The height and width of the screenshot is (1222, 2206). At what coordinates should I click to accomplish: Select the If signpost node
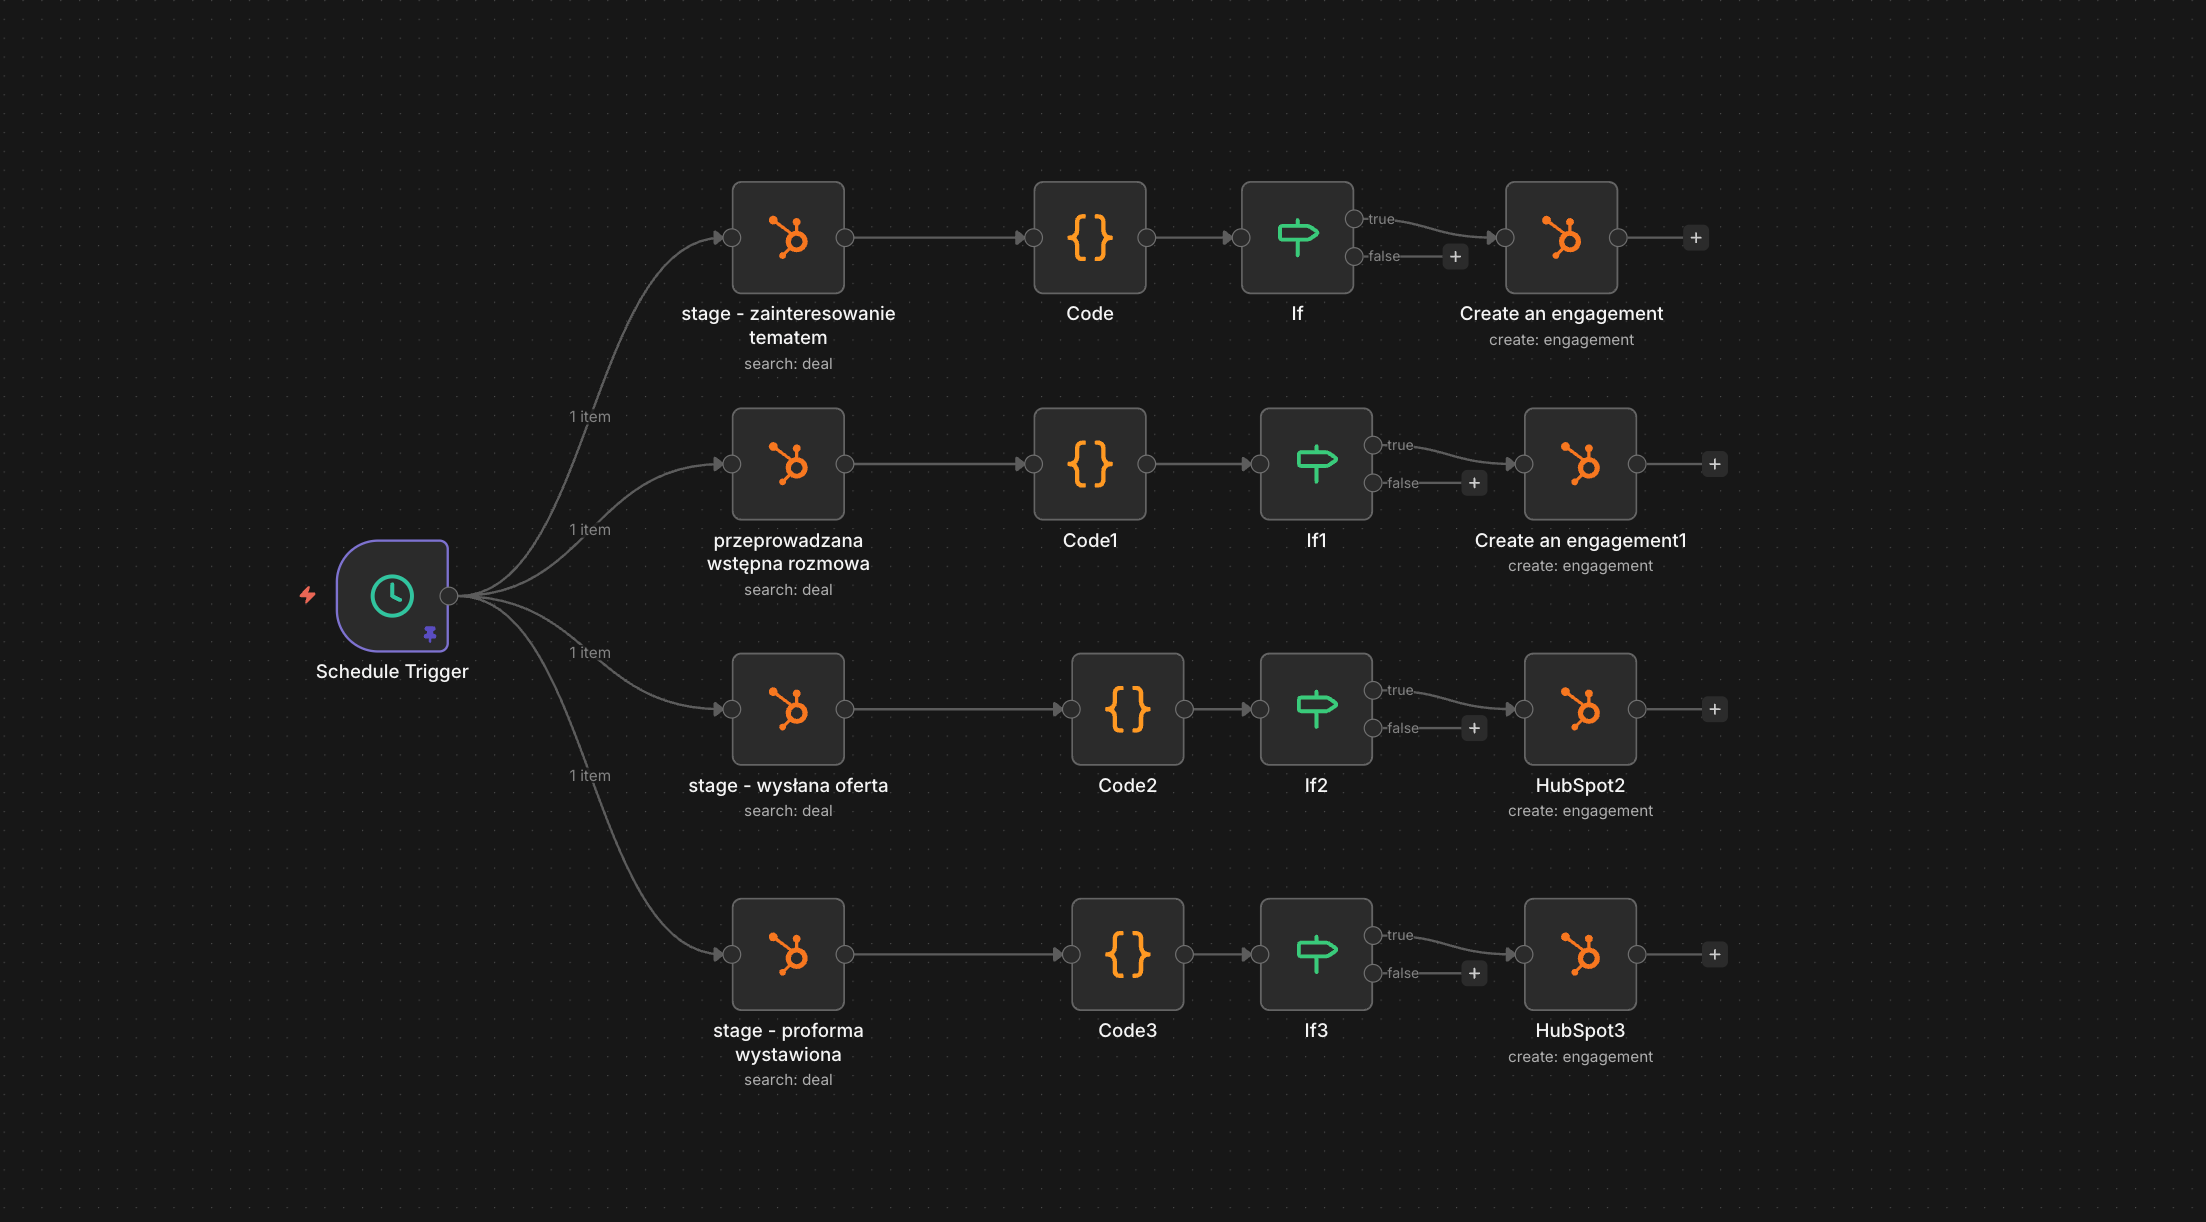click(x=1297, y=238)
